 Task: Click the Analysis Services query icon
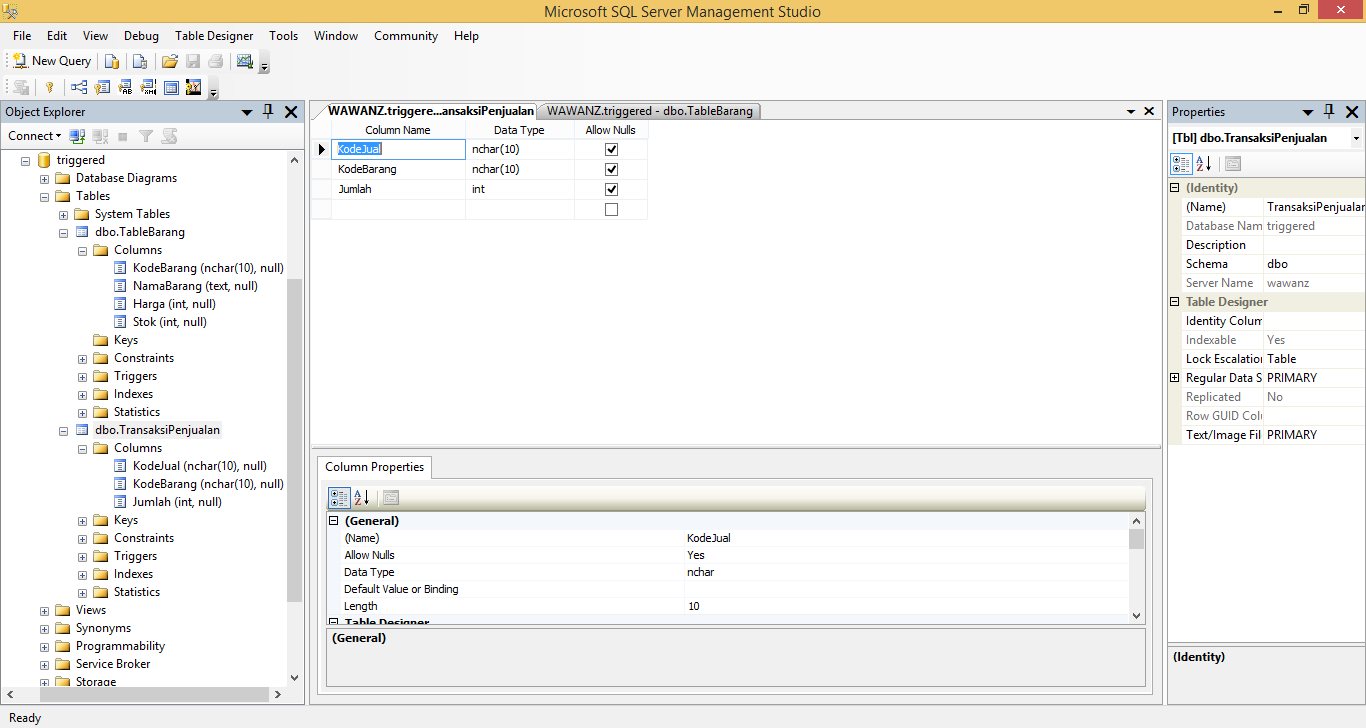click(x=140, y=61)
